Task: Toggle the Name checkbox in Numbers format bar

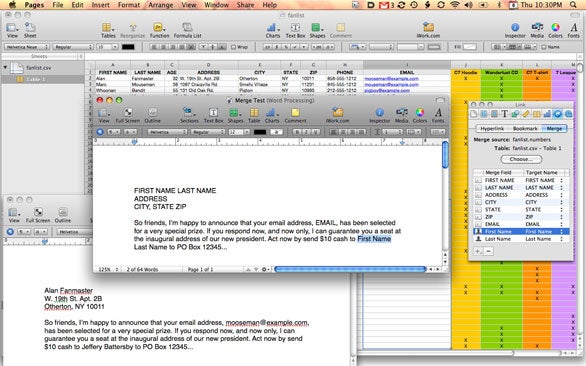Action: 544,47
